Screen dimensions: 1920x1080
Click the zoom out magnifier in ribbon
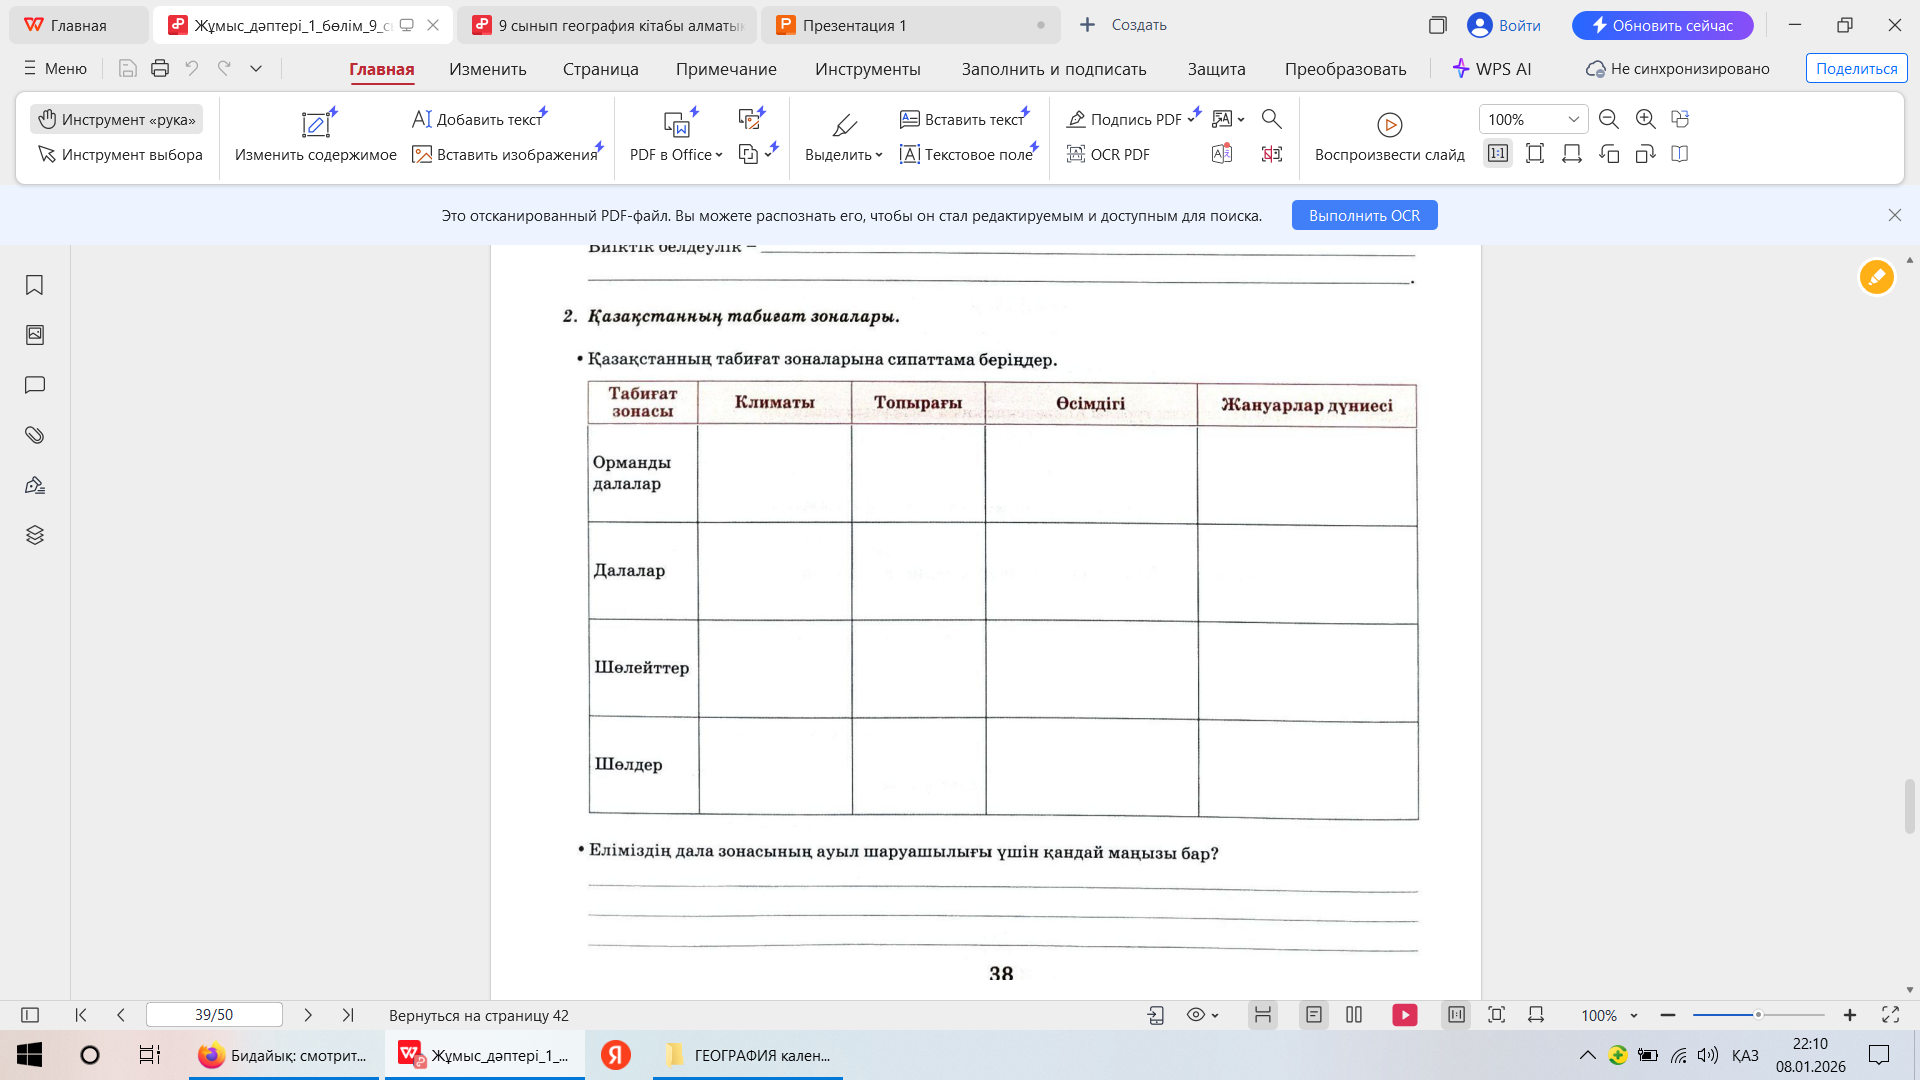tap(1608, 119)
